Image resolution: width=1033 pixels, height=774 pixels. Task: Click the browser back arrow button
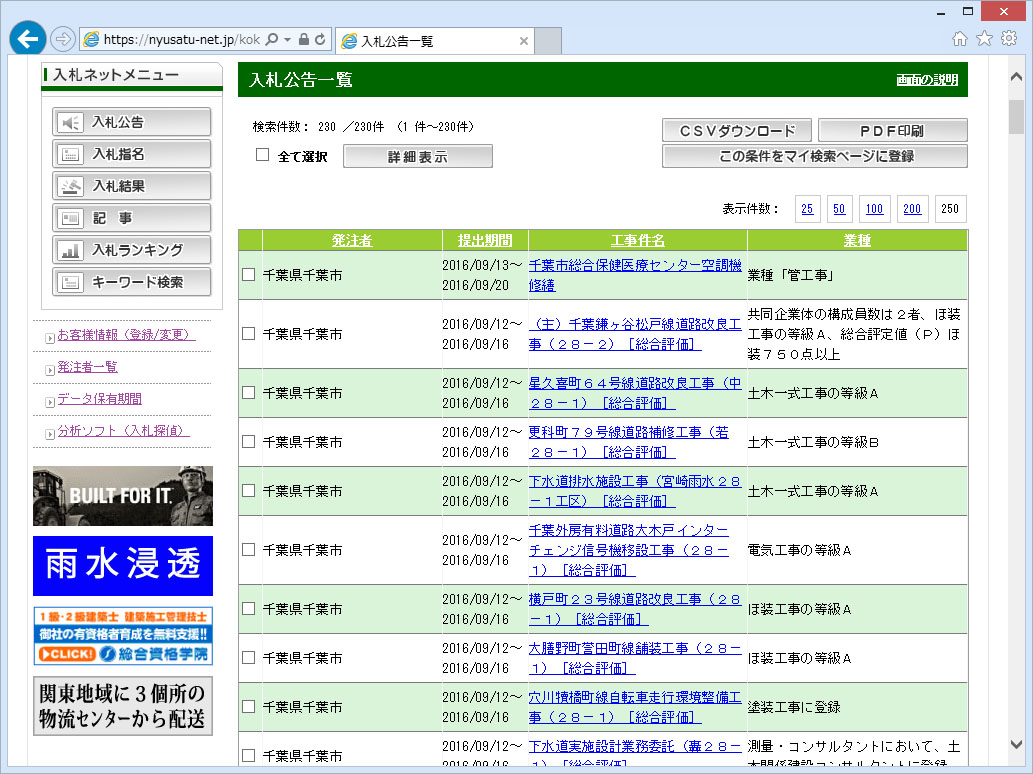pyautogui.click(x=29, y=39)
